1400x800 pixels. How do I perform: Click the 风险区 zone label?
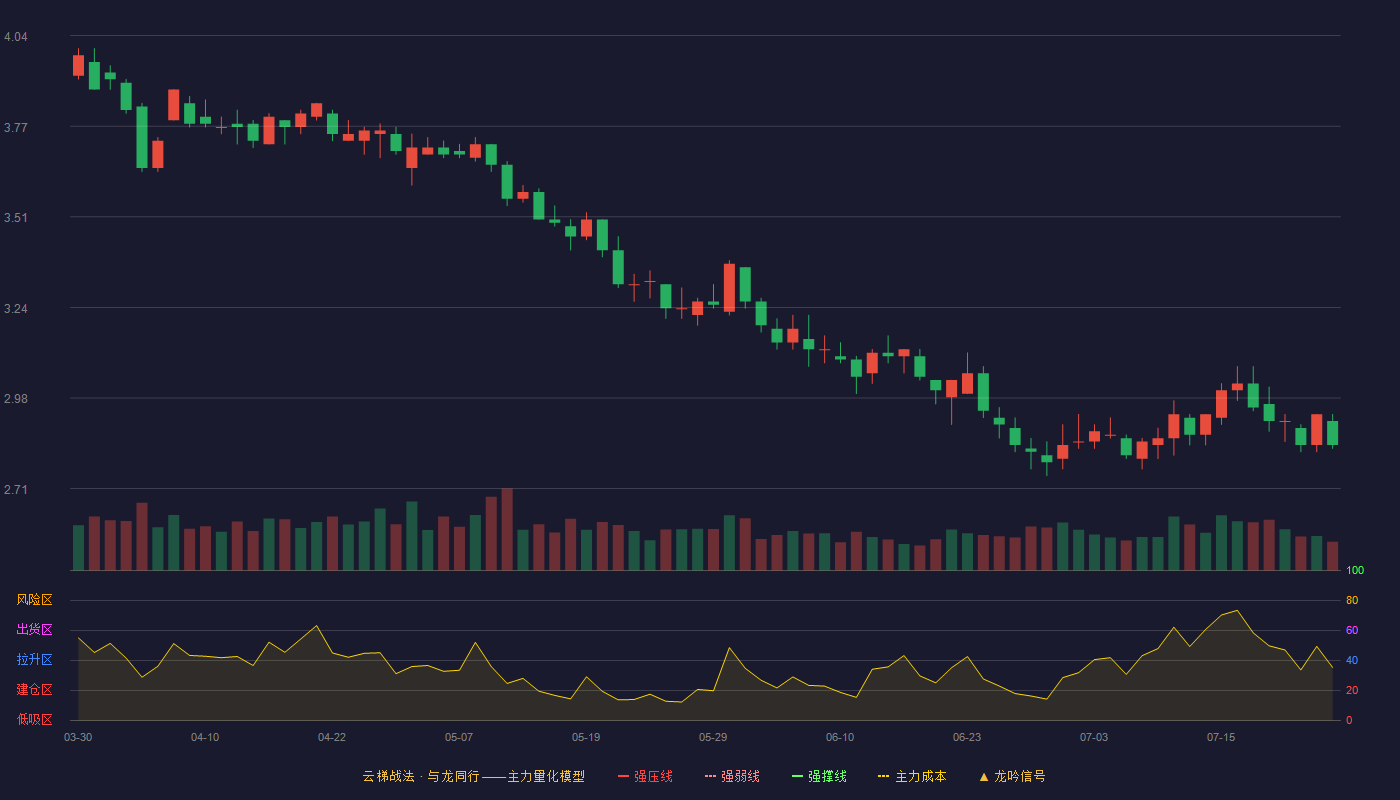[34, 600]
